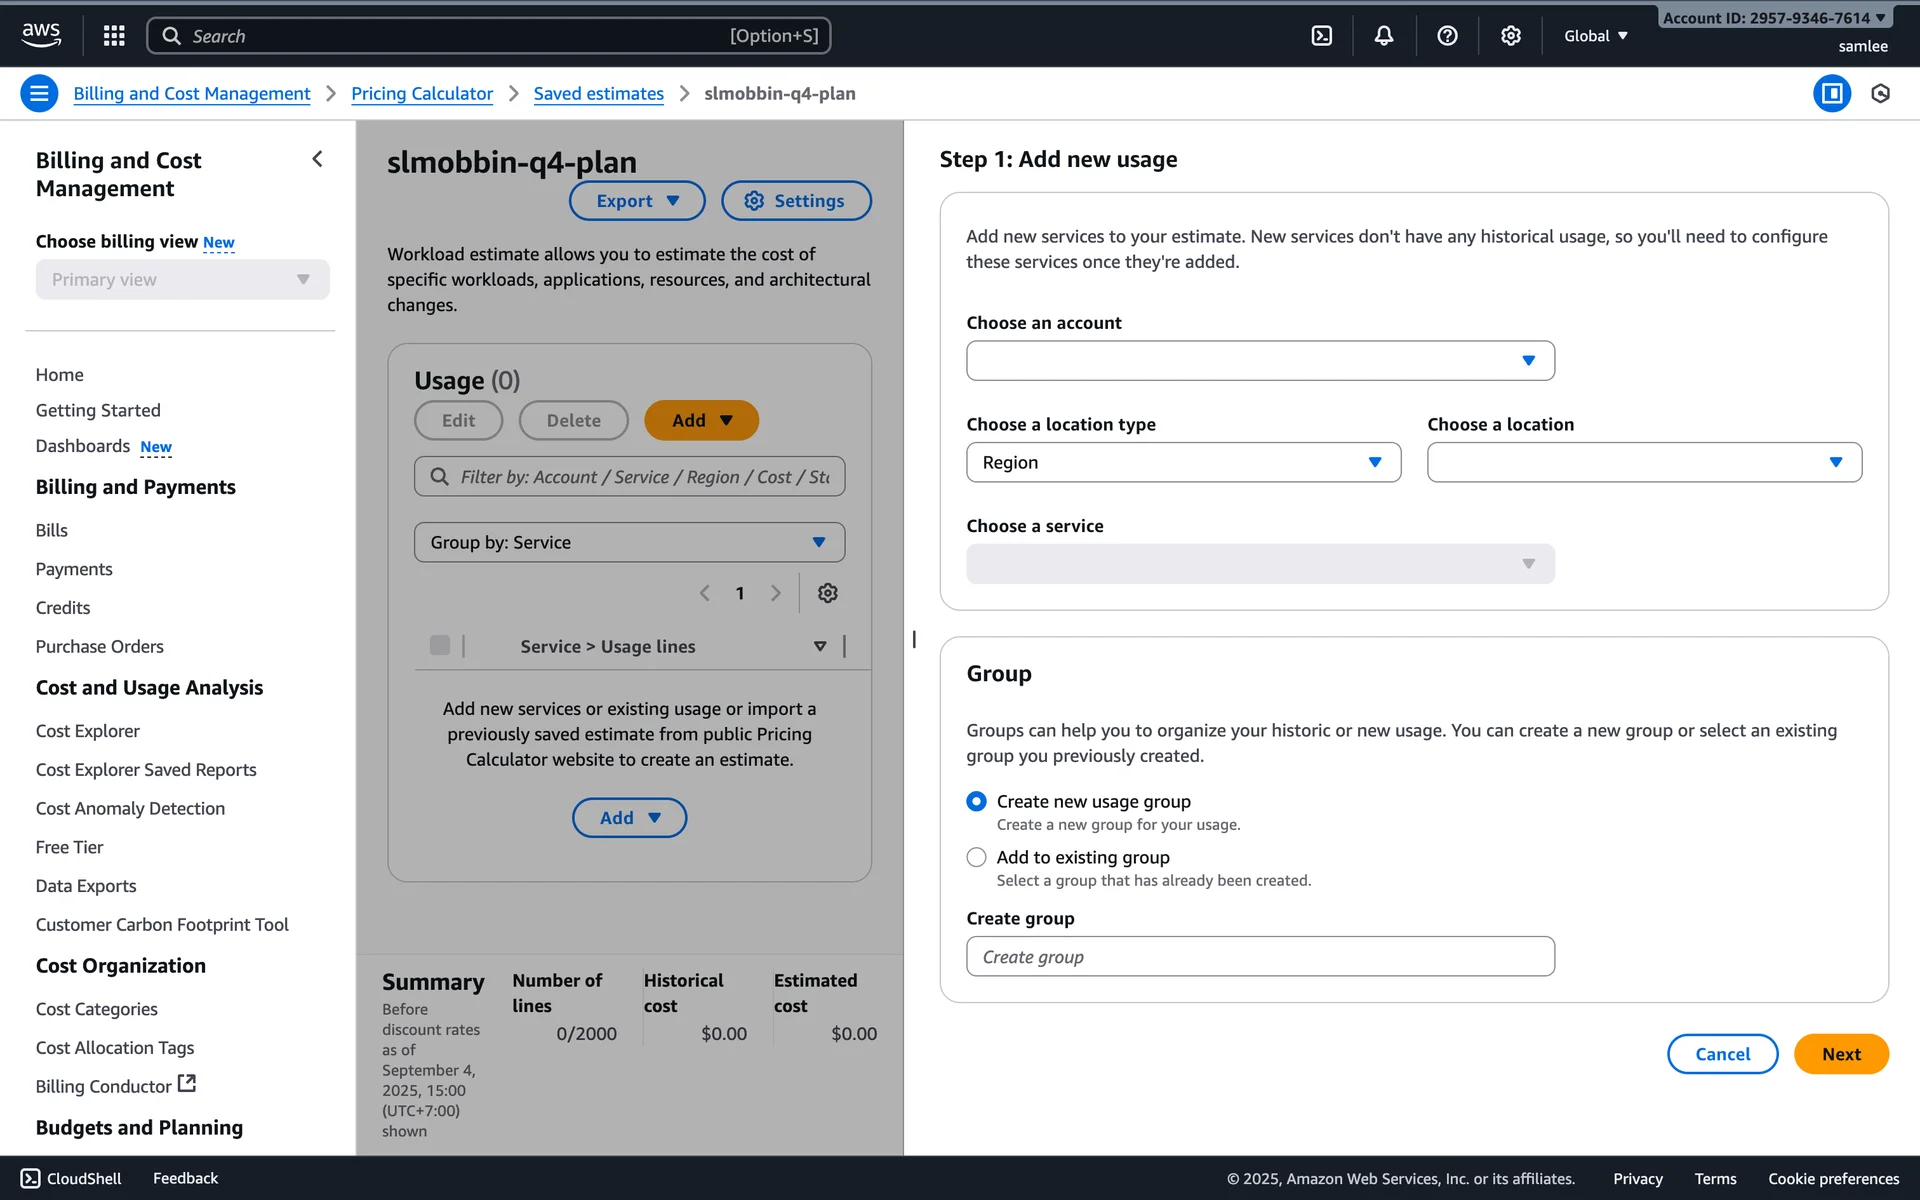Open the Choose a location type dropdown
The height and width of the screenshot is (1200, 1920).
[1182, 462]
